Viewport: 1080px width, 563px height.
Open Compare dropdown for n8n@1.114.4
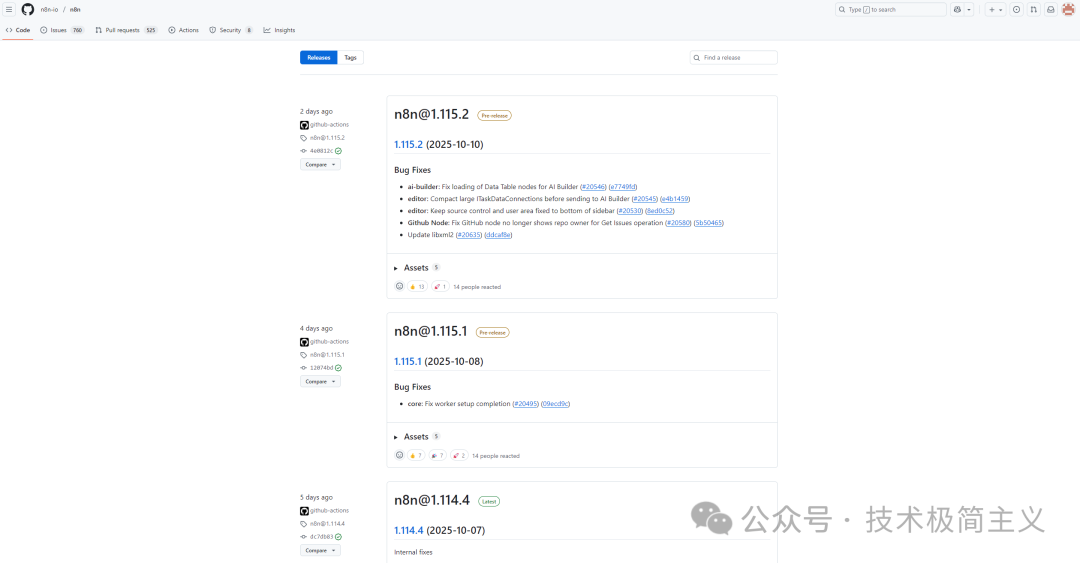(320, 551)
